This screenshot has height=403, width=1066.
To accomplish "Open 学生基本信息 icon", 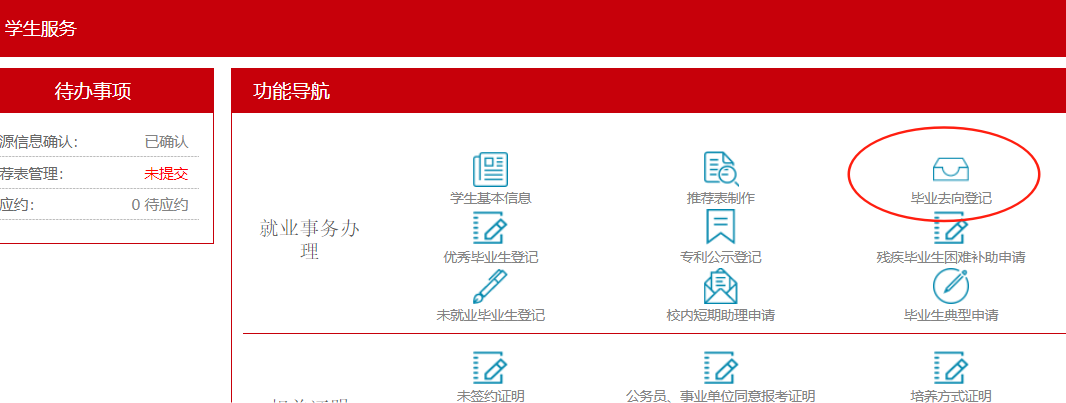I will [x=490, y=169].
